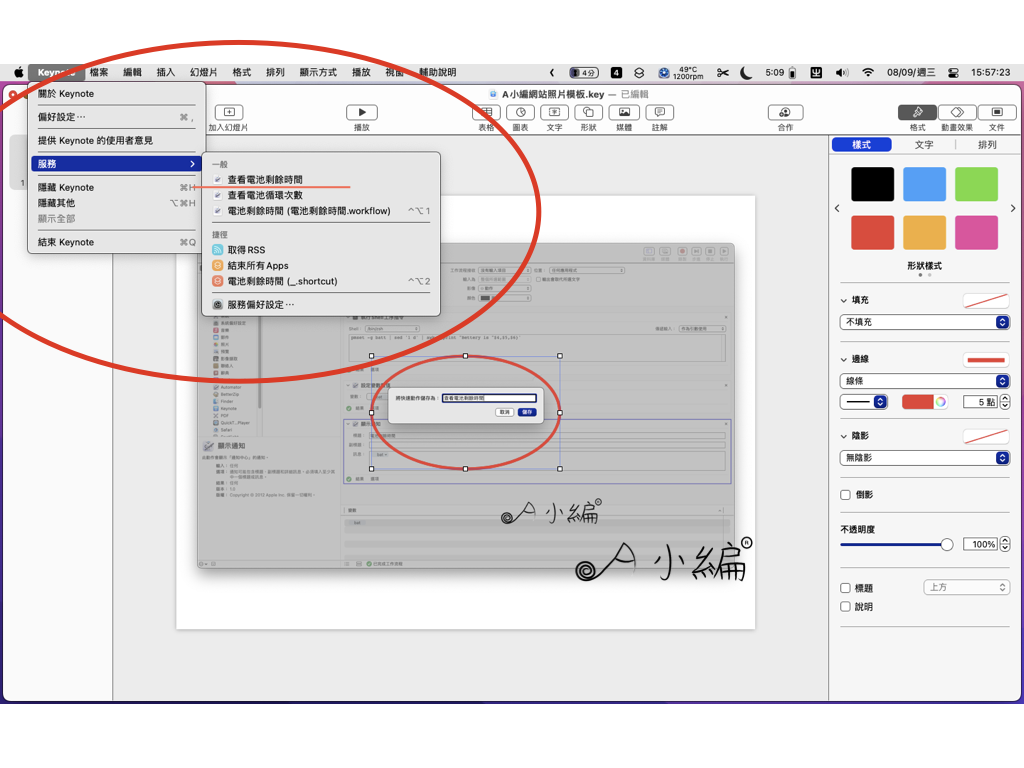
Task: Open the media (媒體) menu icon
Action: point(624,112)
